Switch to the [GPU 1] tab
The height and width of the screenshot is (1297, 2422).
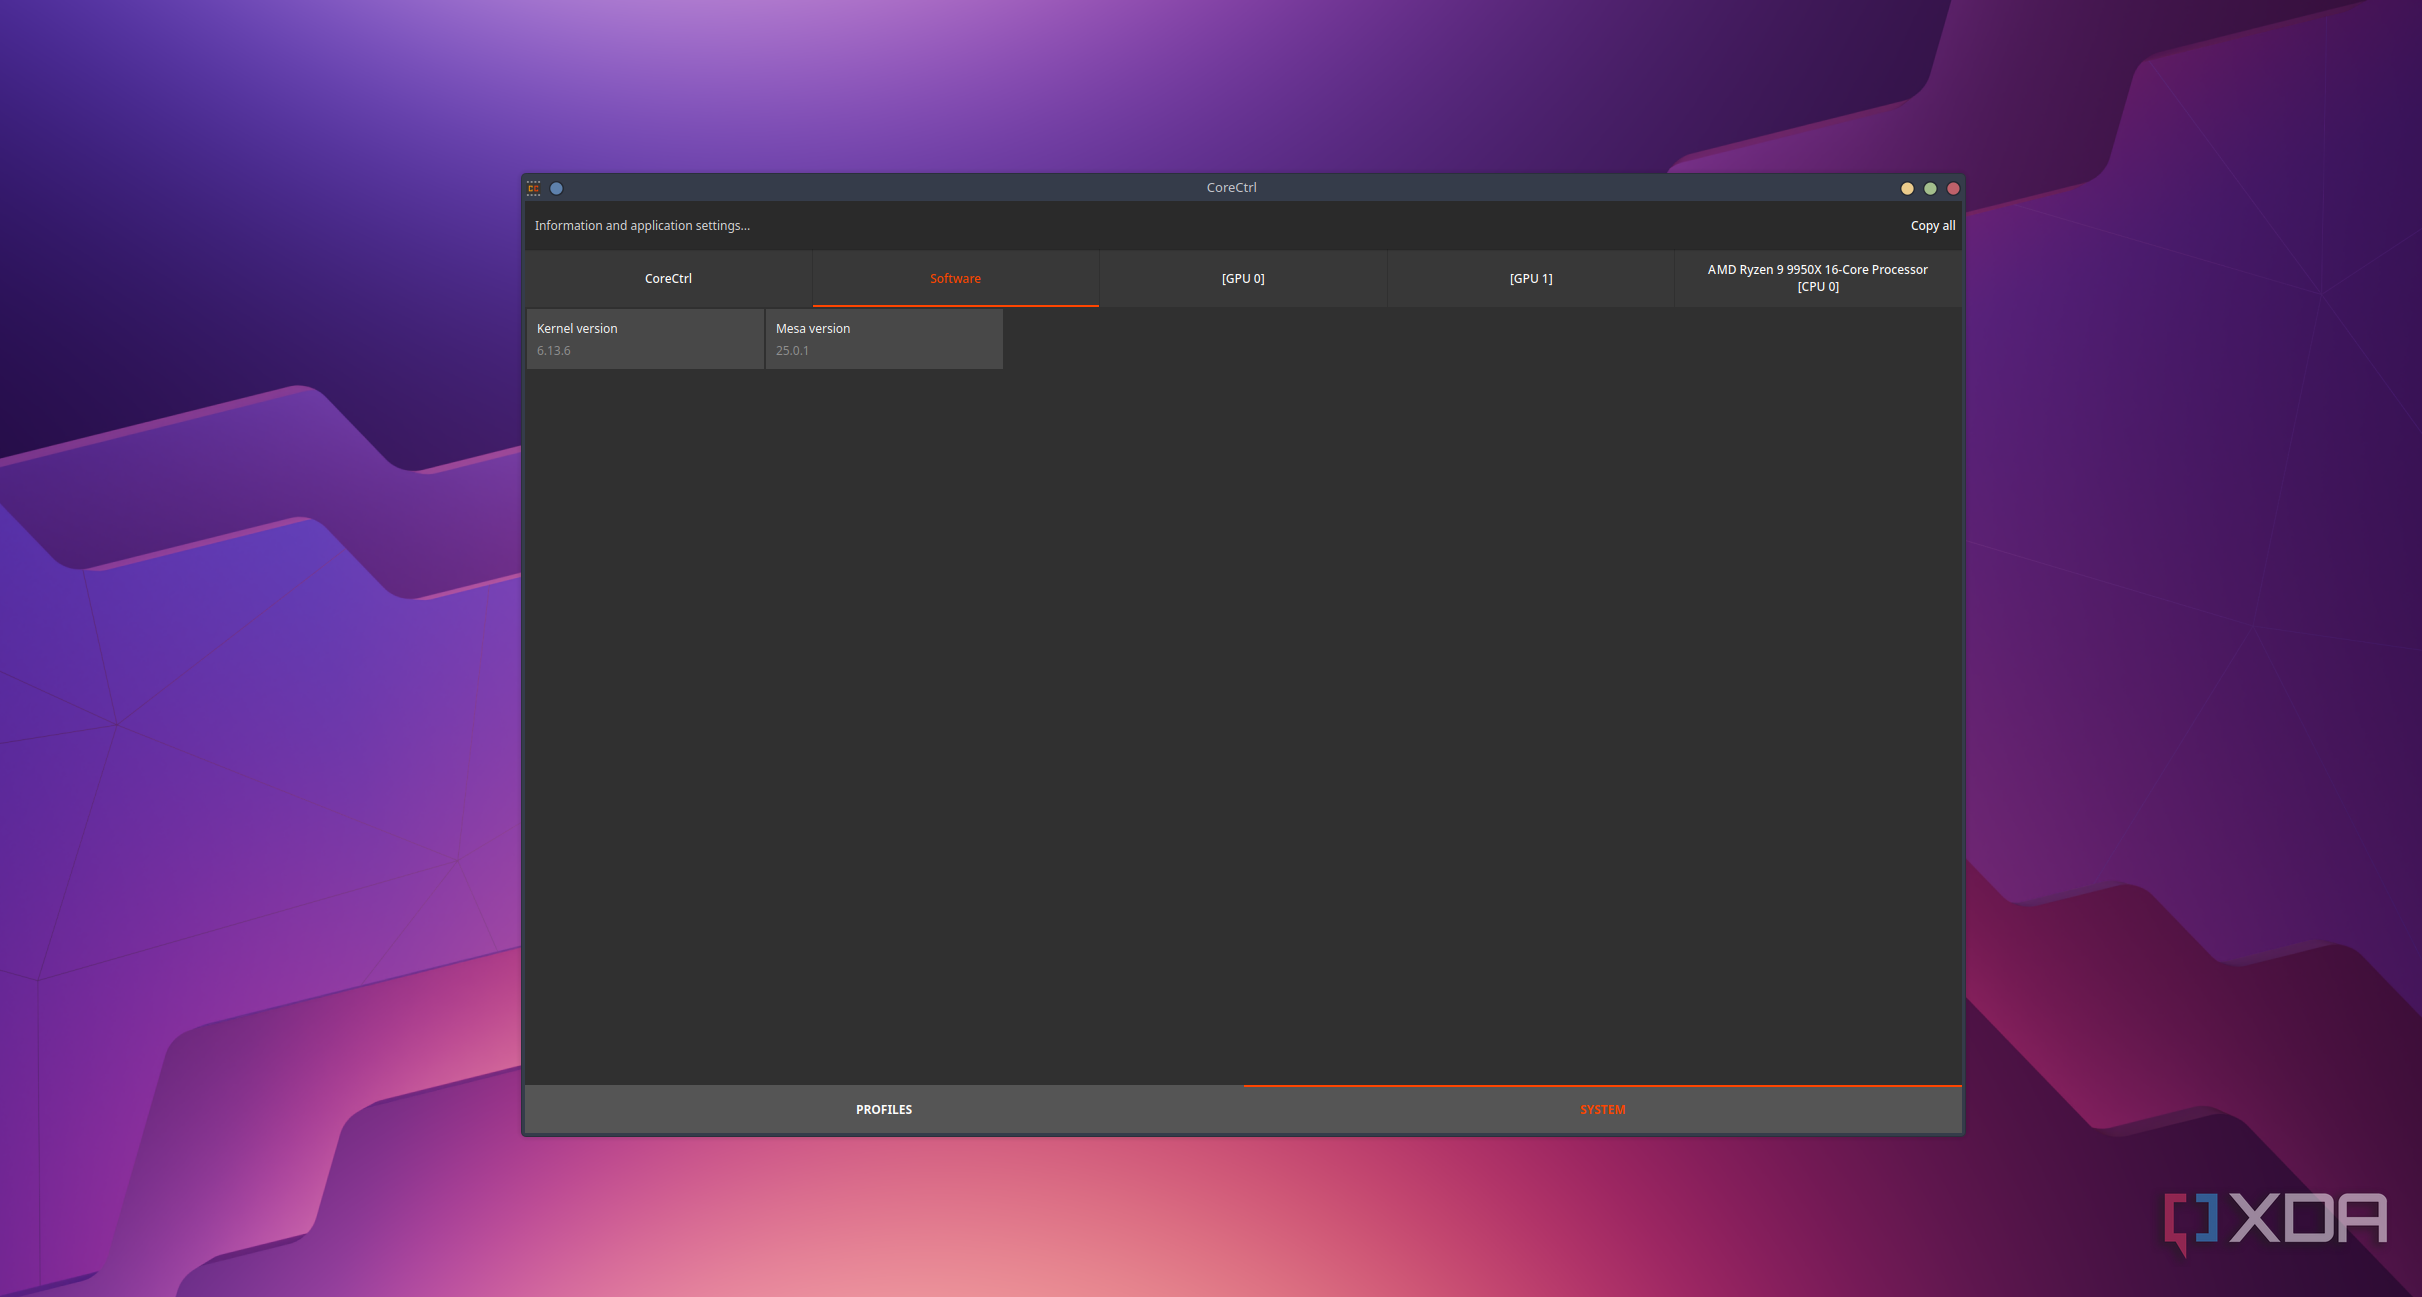[x=1531, y=278]
